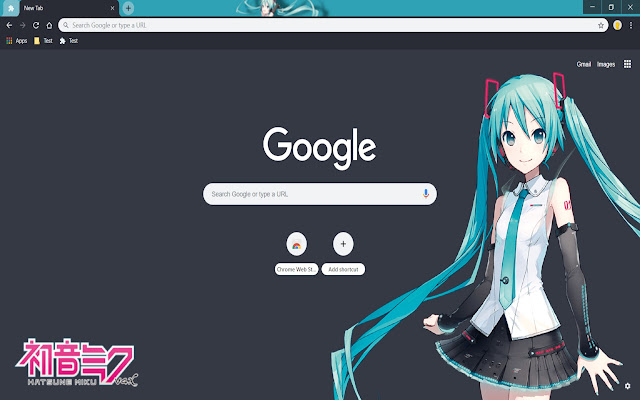Screen dimensions: 640x400
Task: Open the Test bookmark folder
Action: (43, 41)
